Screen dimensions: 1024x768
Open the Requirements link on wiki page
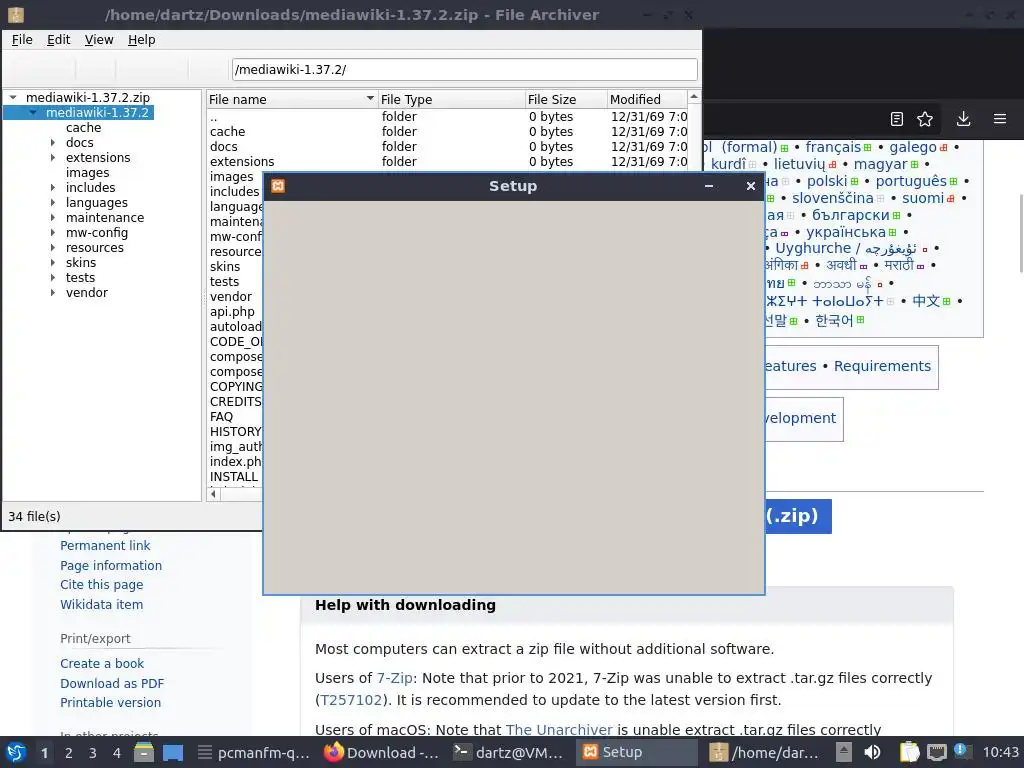point(882,366)
